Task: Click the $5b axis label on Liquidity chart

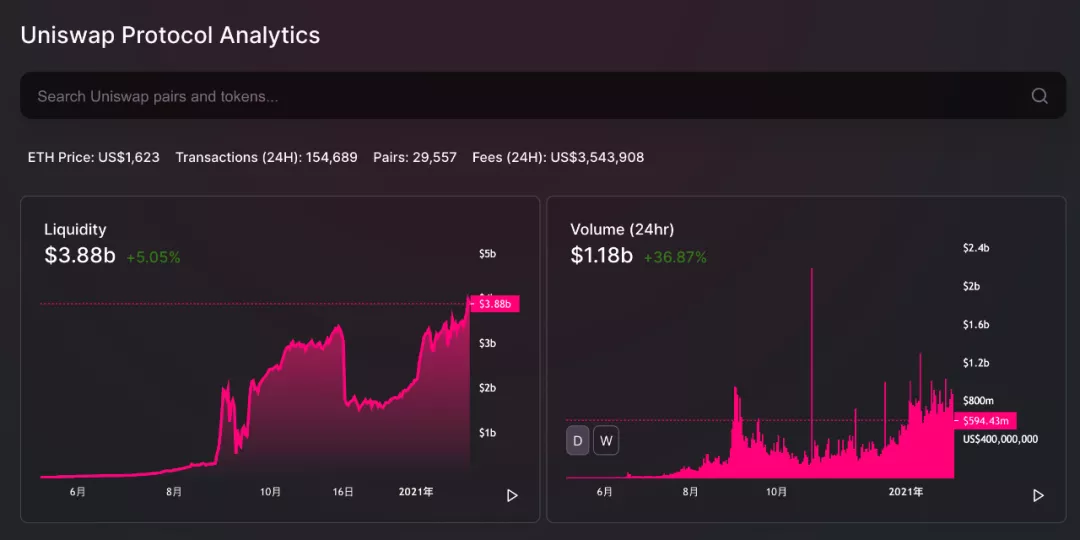Action: 488,253
